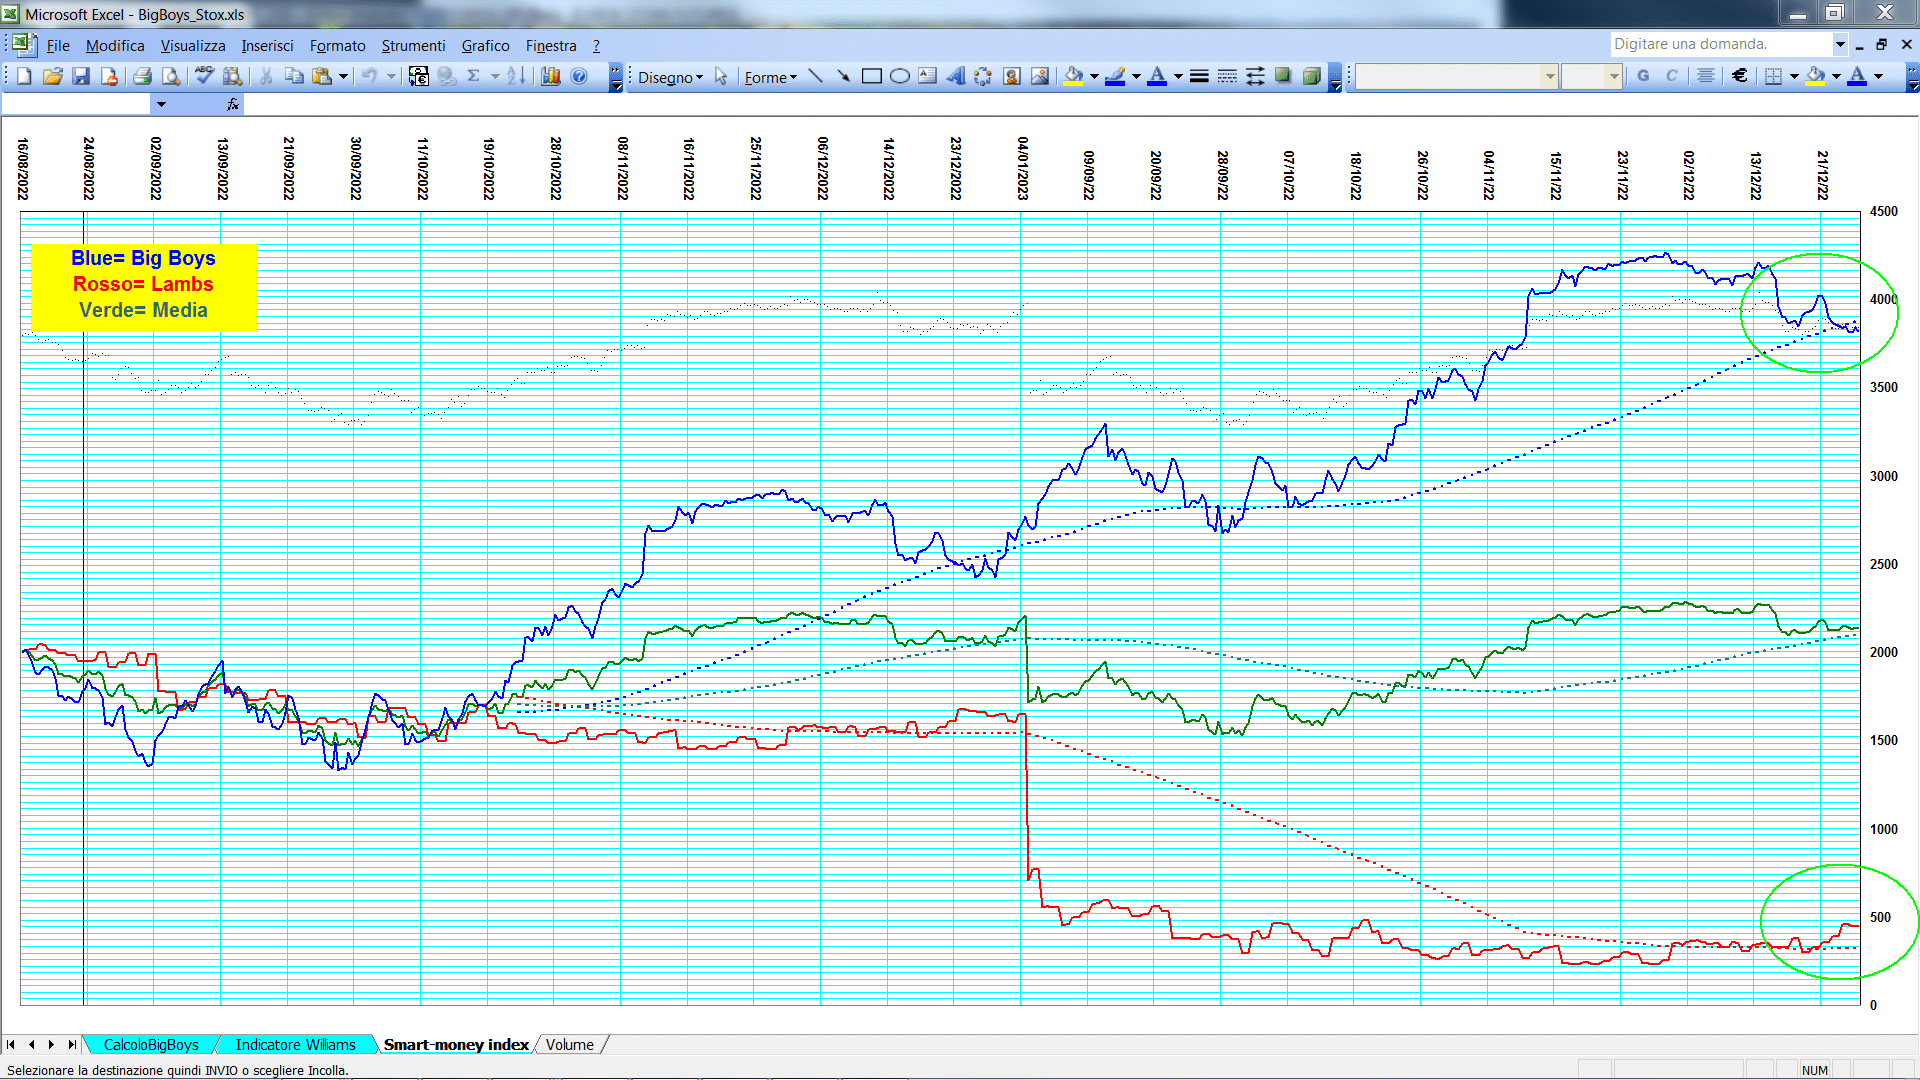Run the ABC spelling check
The width and height of the screenshot is (1920, 1080).
point(204,77)
